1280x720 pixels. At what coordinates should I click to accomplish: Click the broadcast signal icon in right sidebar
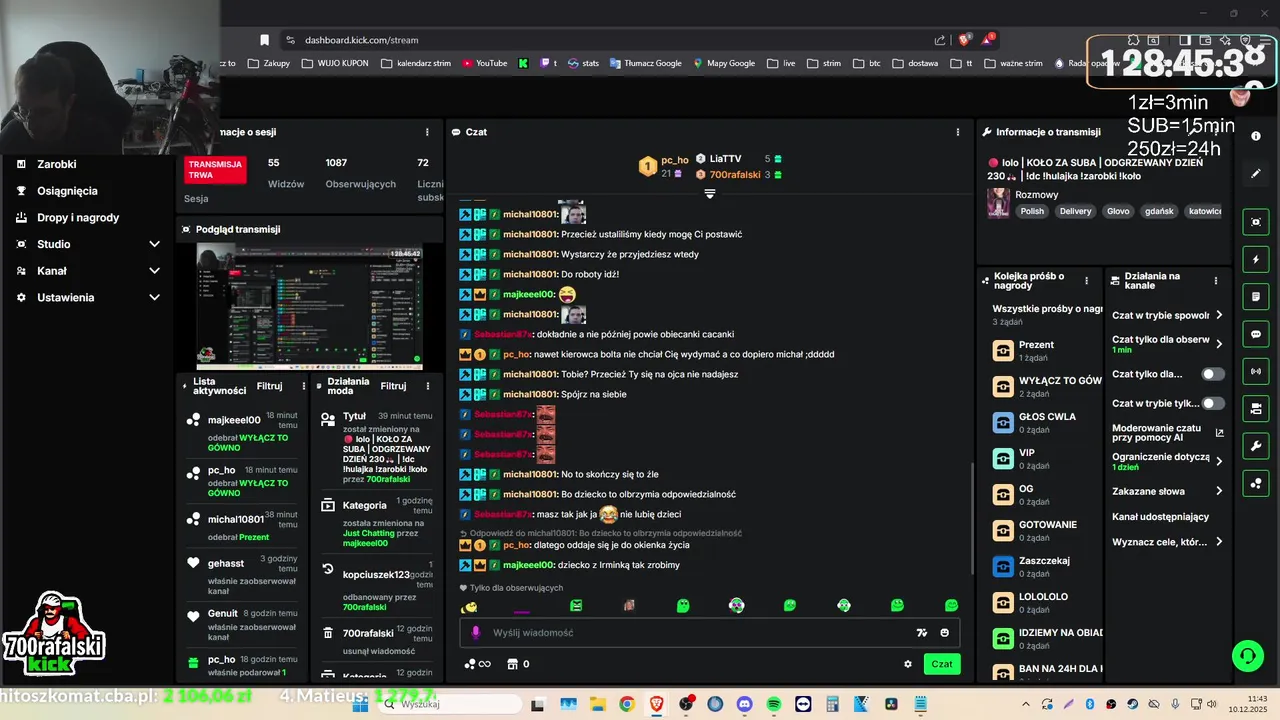pos(1256,371)
